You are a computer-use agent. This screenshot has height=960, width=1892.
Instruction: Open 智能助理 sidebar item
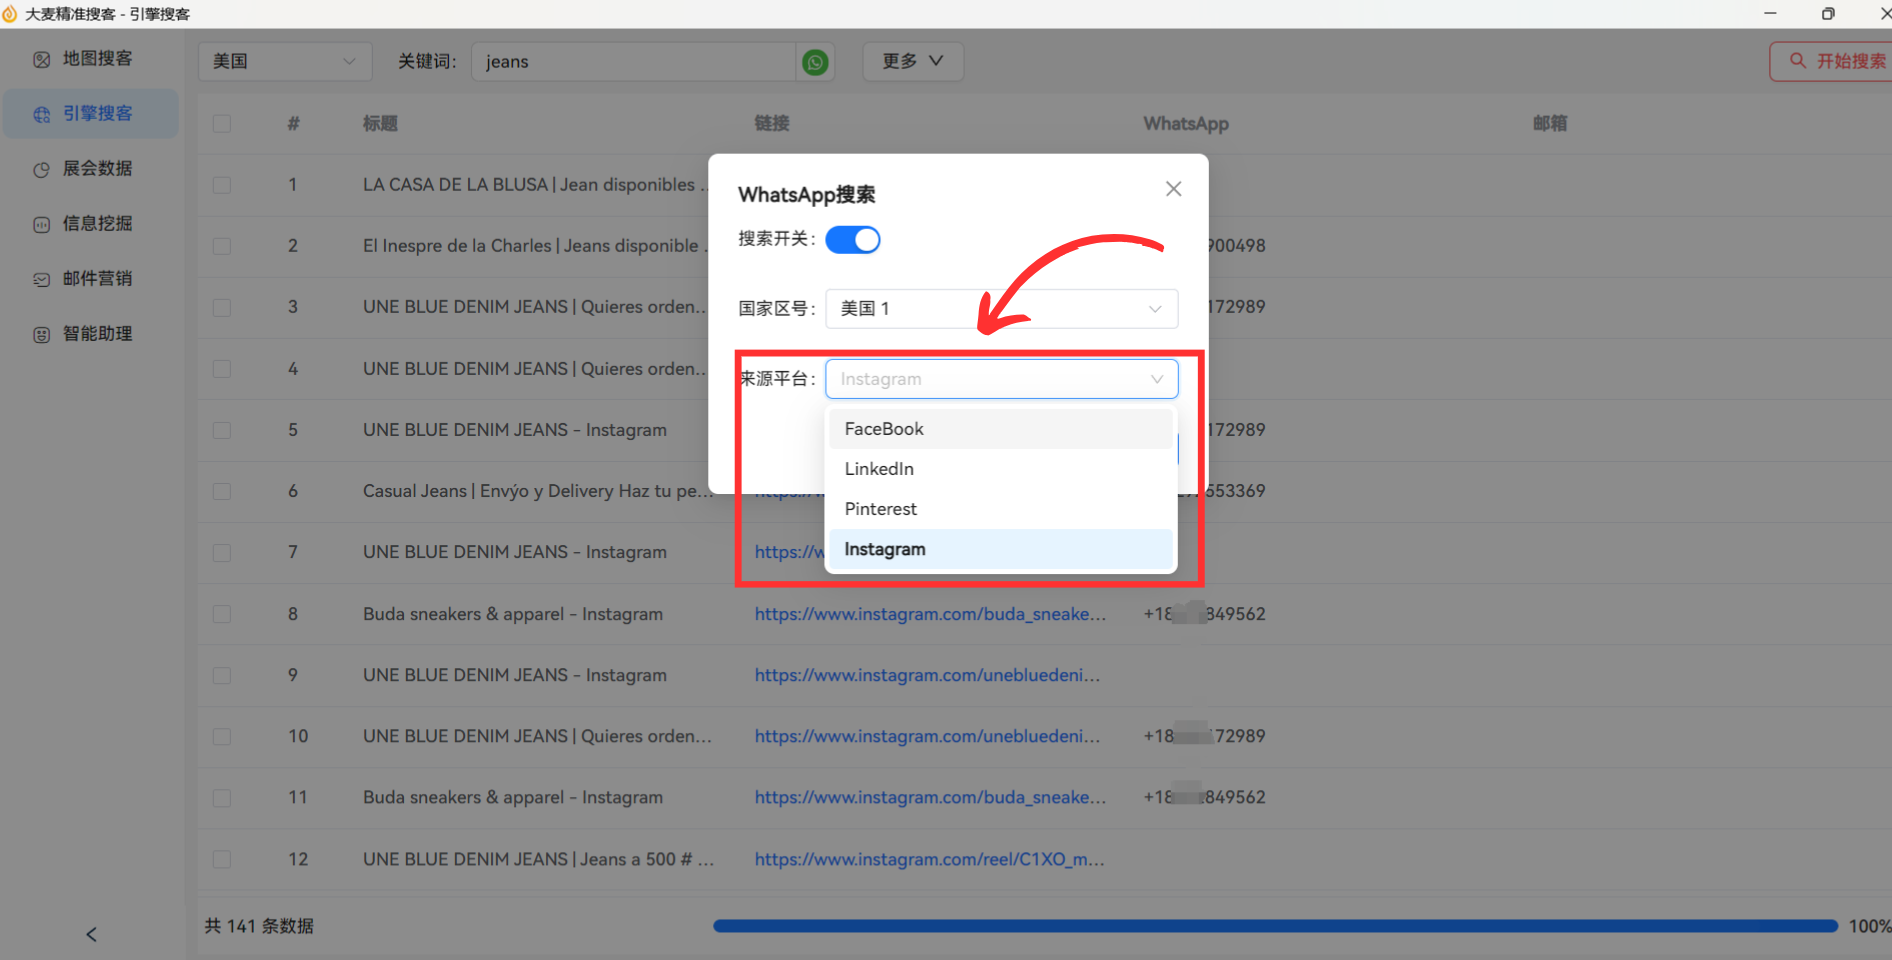[x=91, y=334]
